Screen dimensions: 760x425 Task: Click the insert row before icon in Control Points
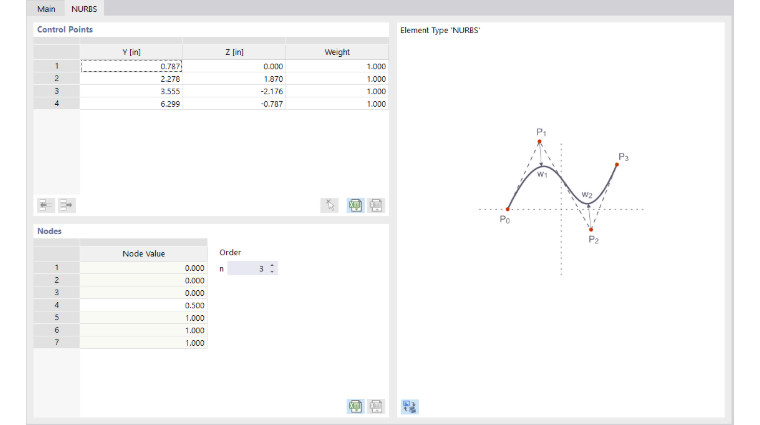46,205
